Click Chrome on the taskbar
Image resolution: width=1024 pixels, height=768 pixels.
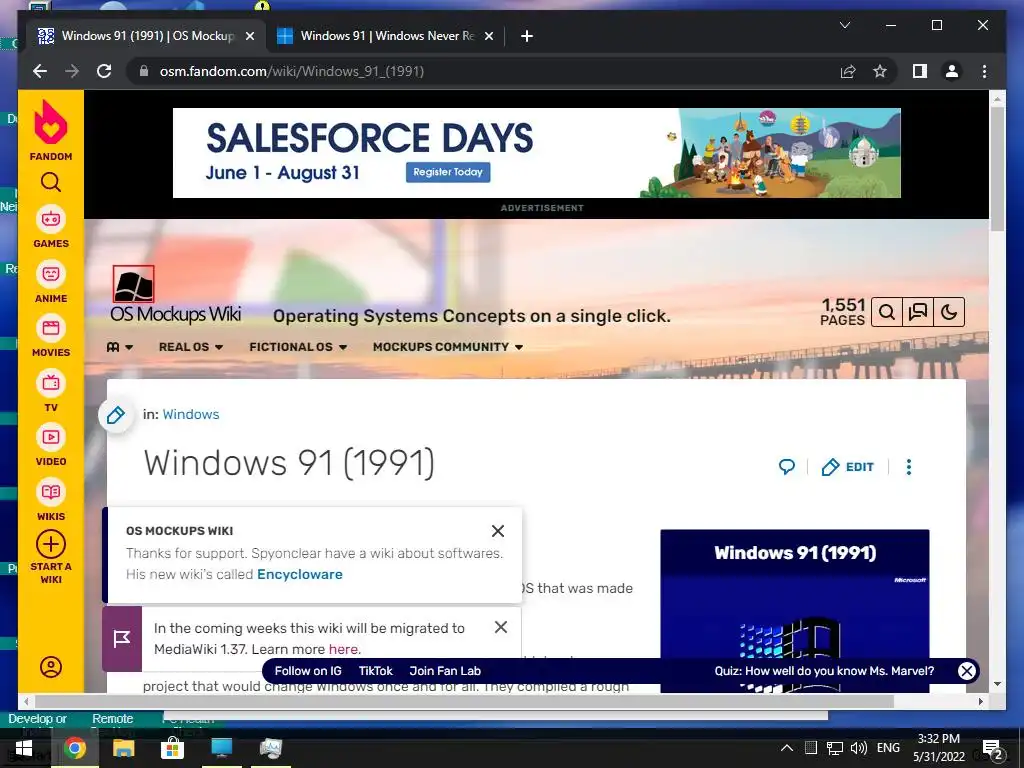(x=74, y=748)
